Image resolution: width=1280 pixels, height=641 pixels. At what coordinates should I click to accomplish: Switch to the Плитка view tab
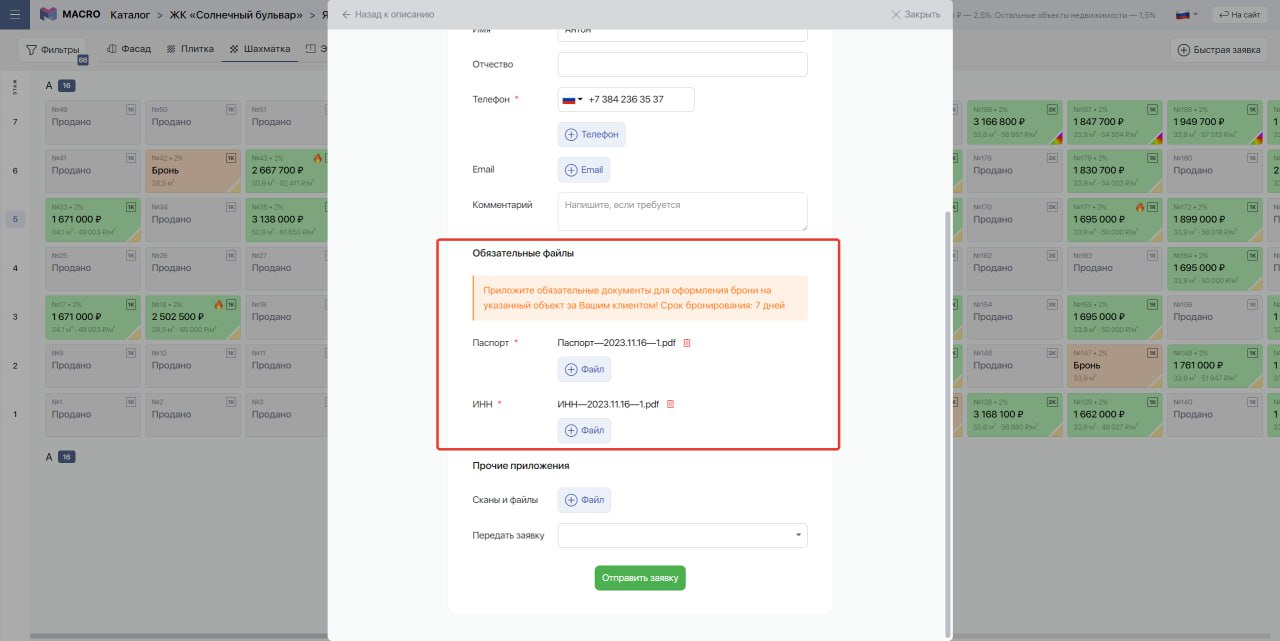190,49
